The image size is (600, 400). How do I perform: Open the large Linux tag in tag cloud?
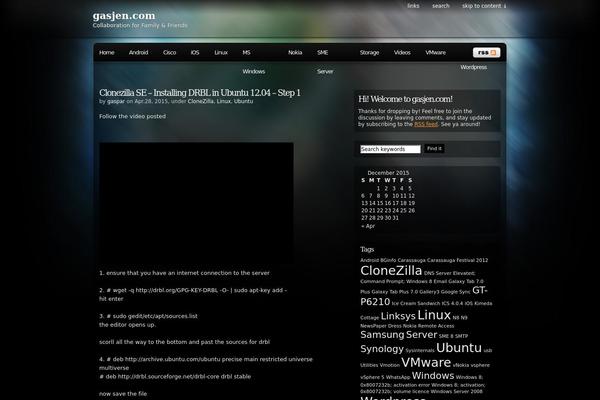434,315
